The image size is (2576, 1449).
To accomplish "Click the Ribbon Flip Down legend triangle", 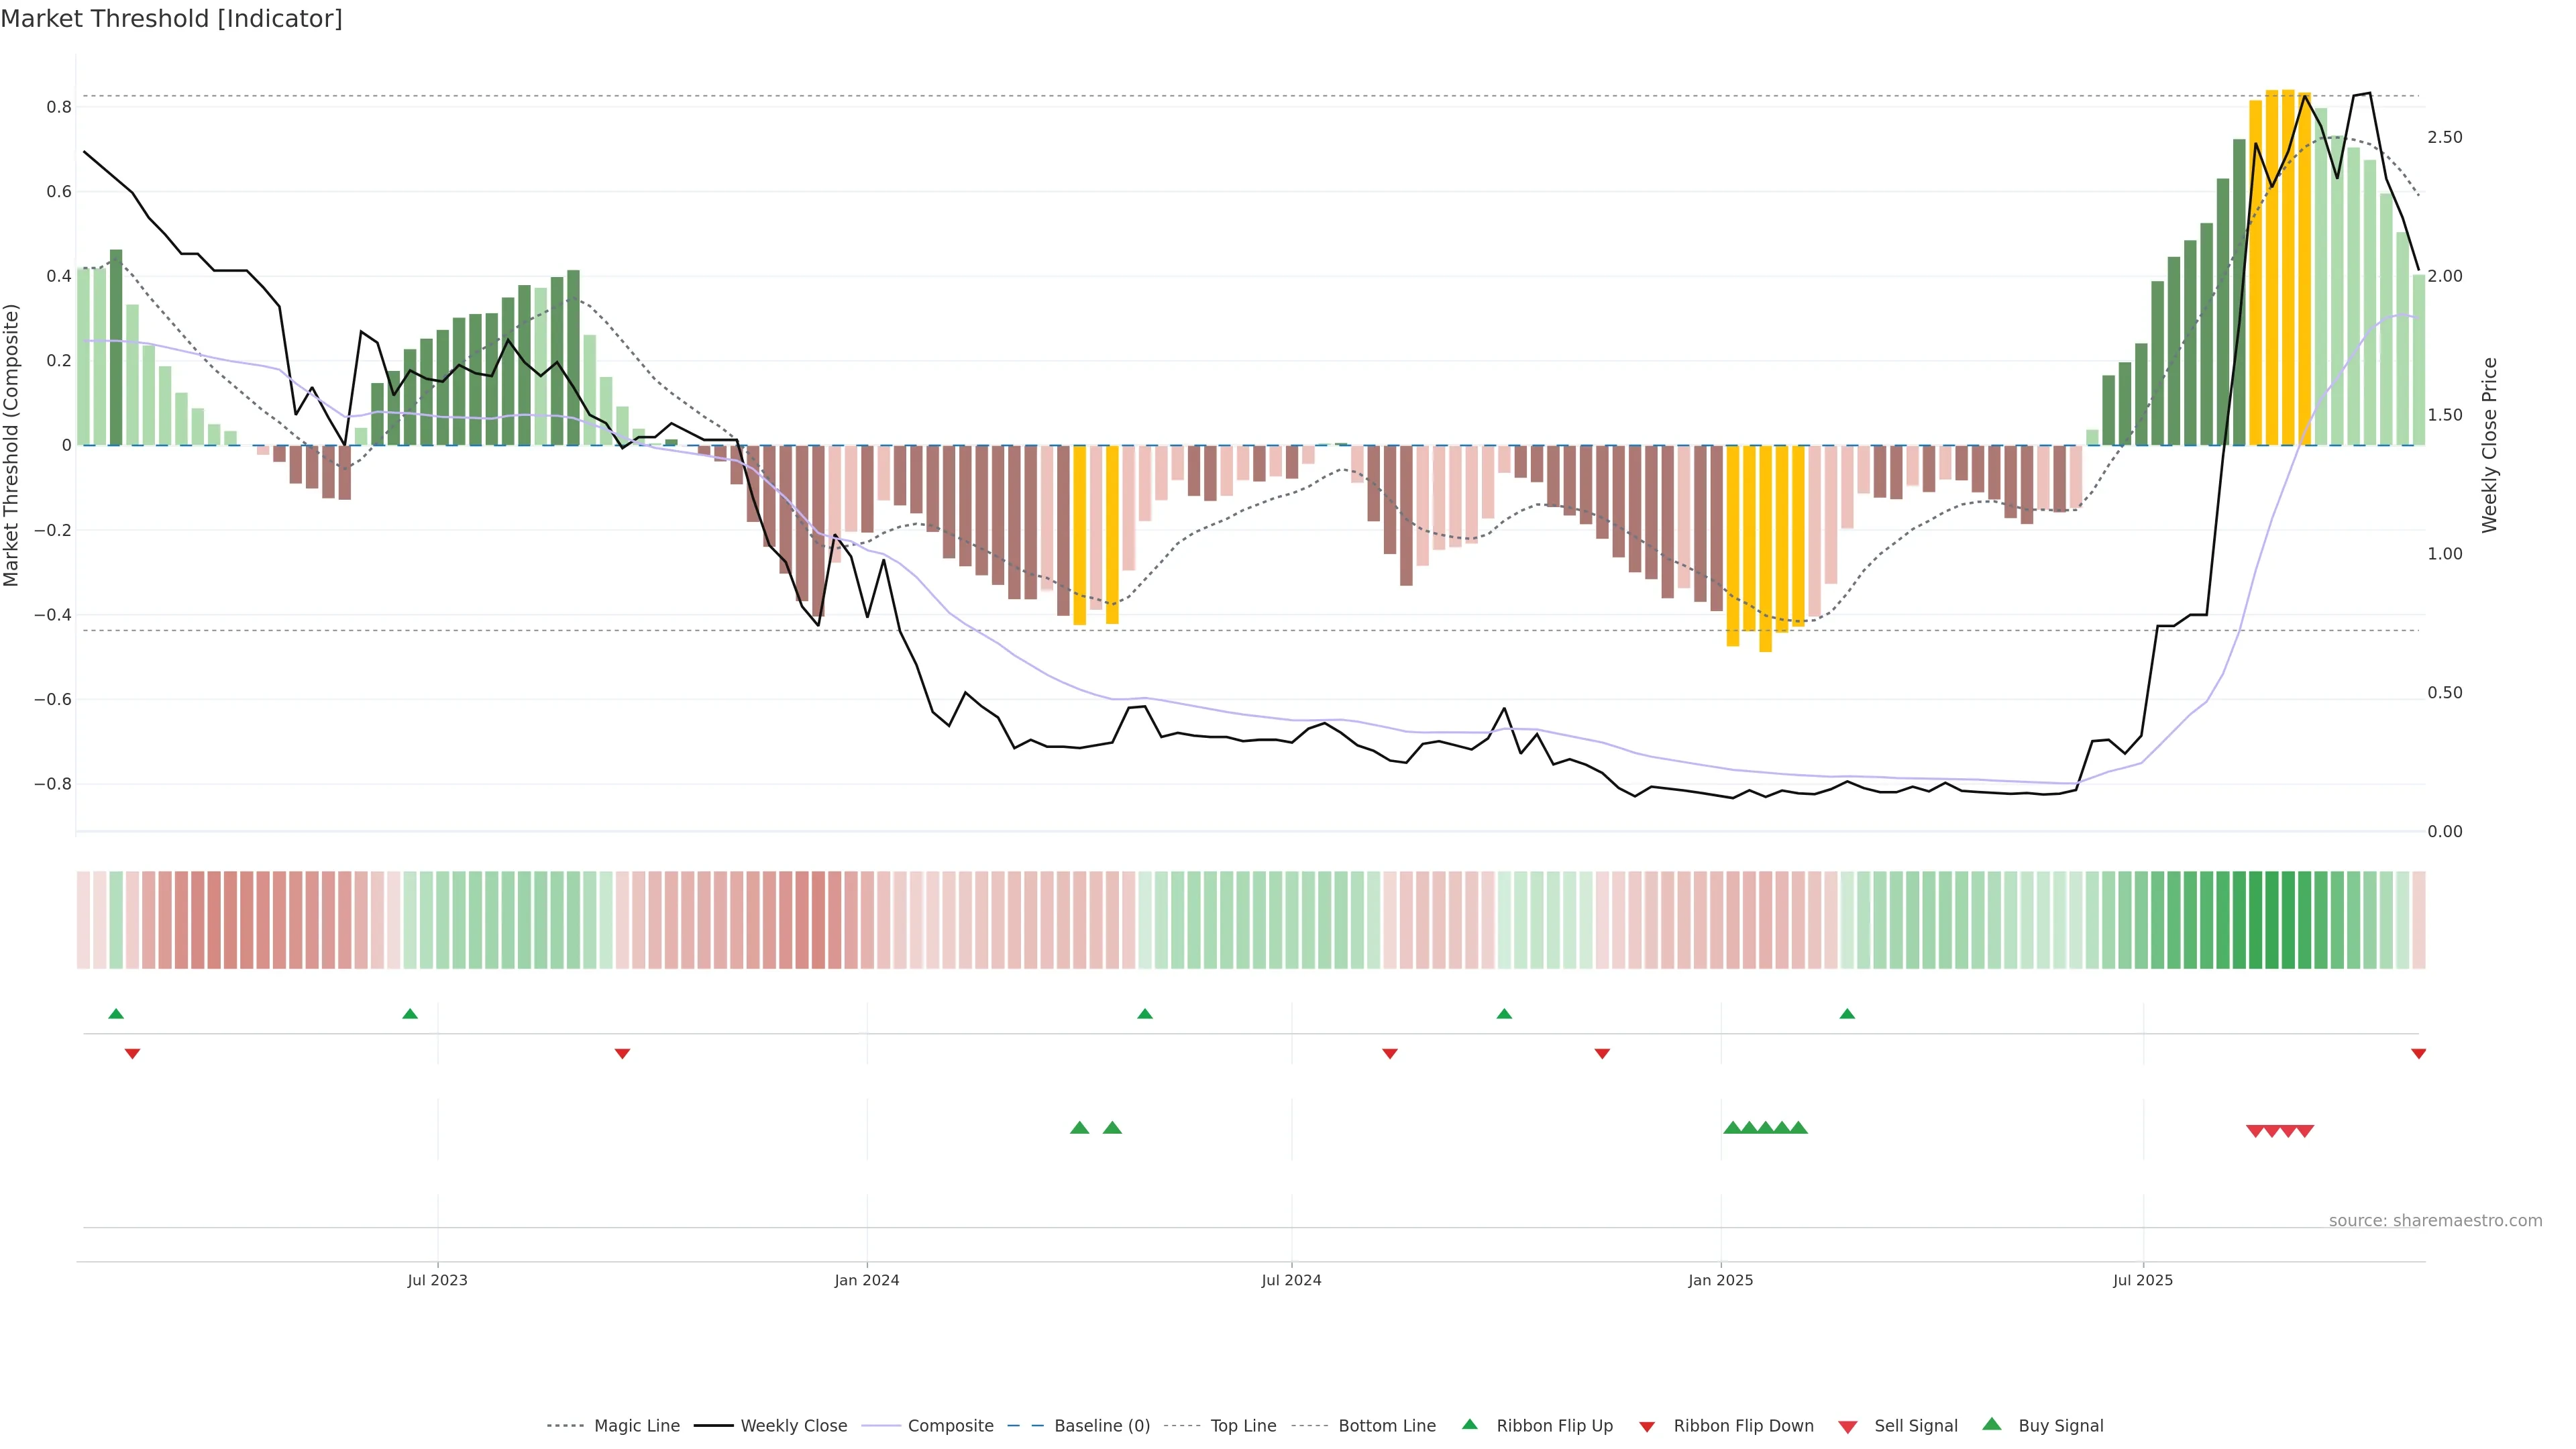I will click(x=1647, y=1427).
